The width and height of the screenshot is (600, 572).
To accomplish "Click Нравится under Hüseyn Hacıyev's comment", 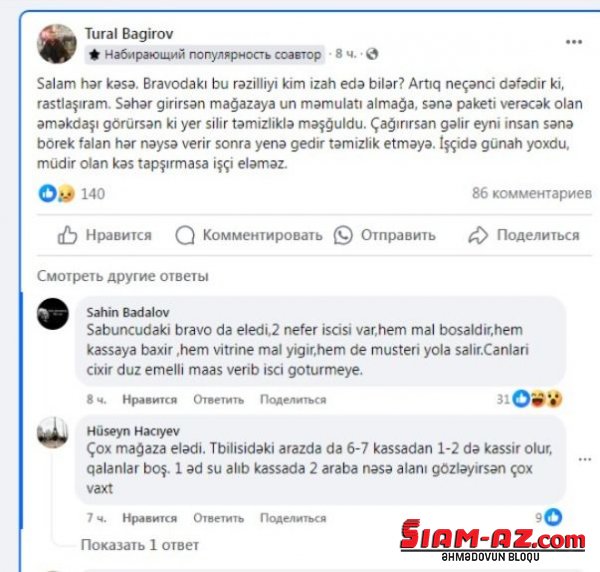I will (150, 518).
